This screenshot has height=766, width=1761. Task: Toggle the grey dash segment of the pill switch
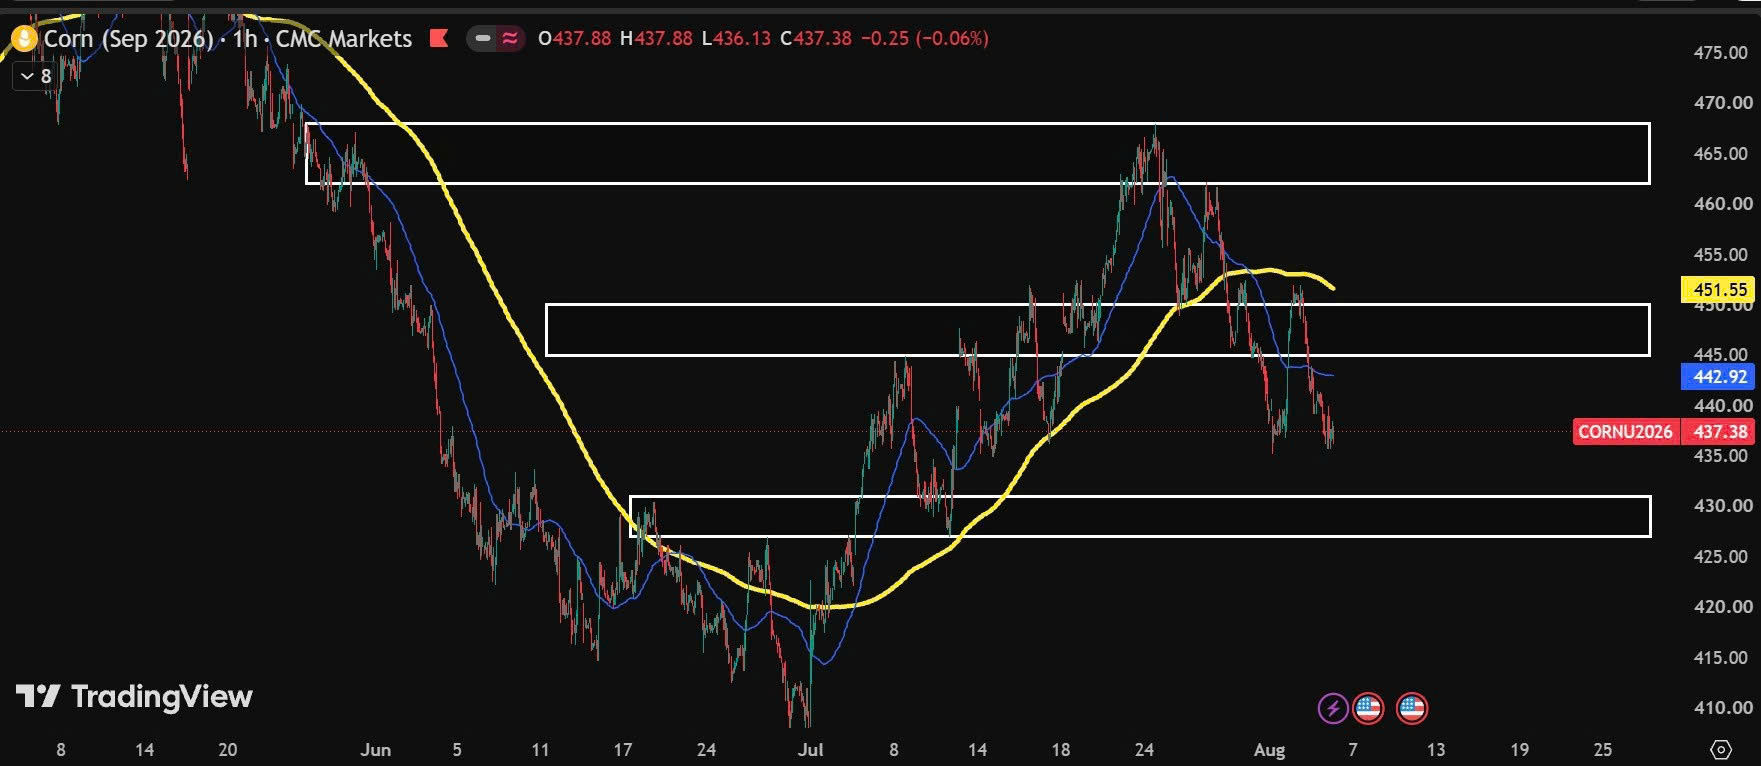click(x=483, y=39)
